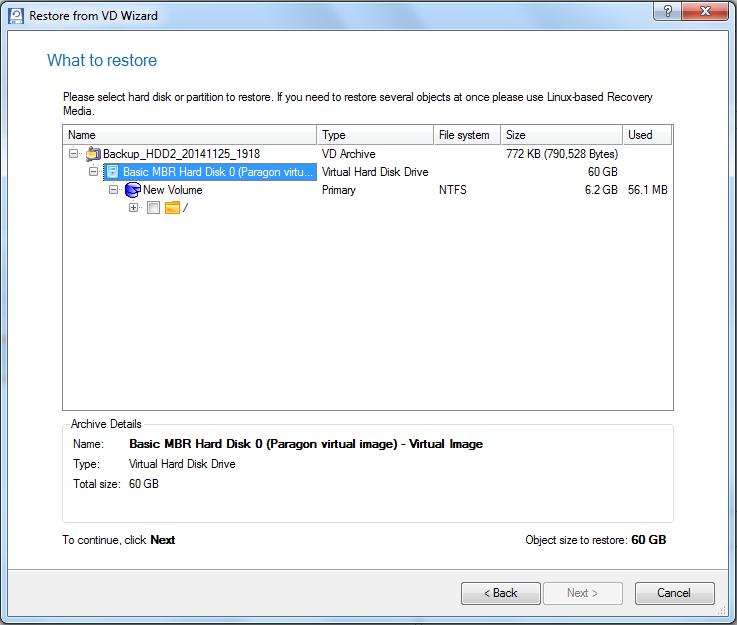737x625 pixels.
Task: Click the Primary type cell
Action: pos(338,190)
